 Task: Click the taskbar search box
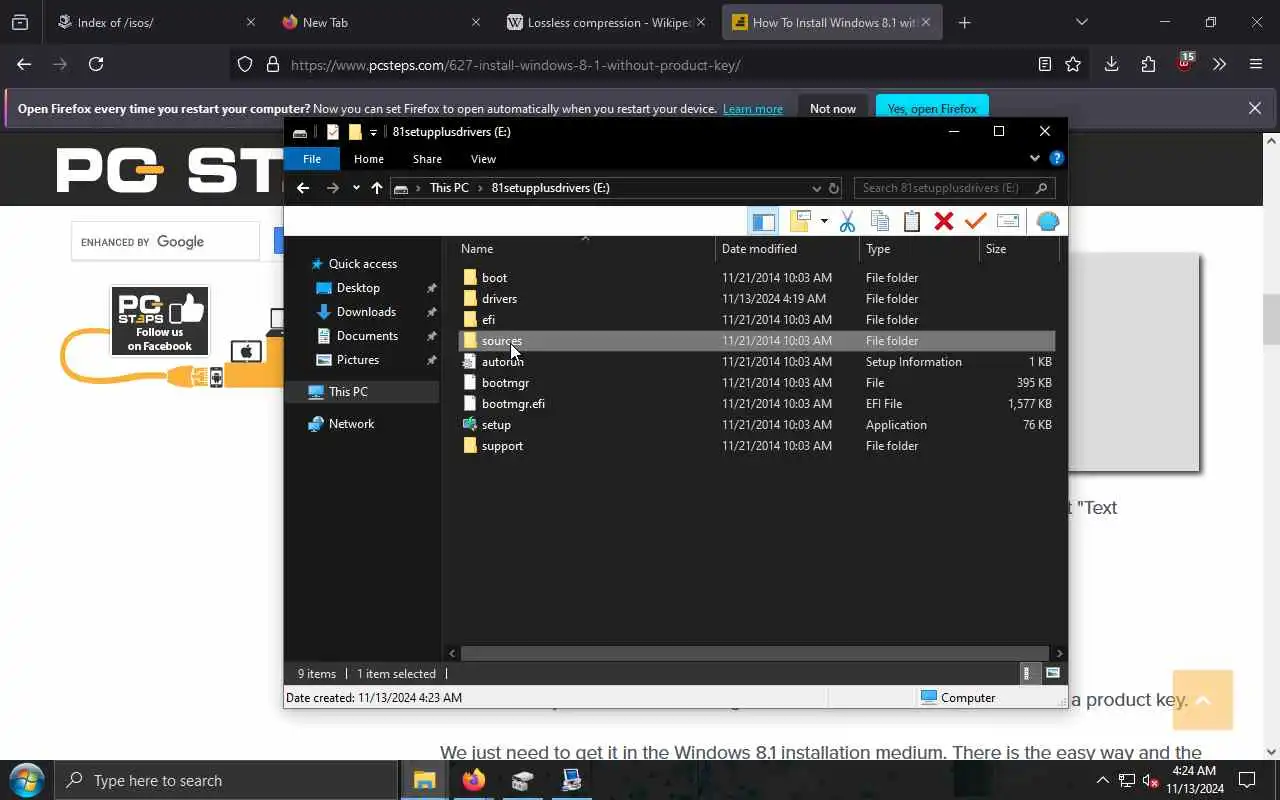pyautogui.click(x=226, y=780)
